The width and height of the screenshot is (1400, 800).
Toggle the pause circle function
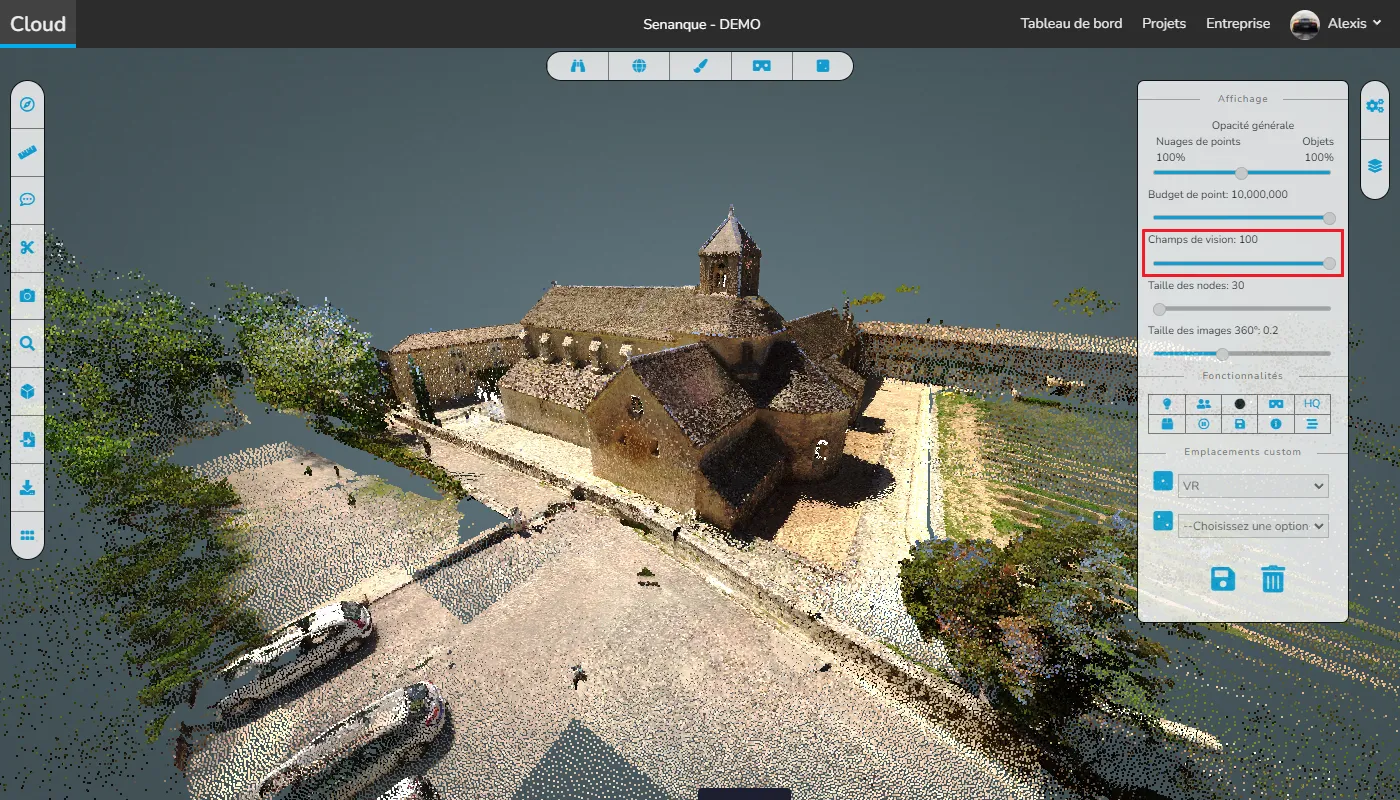pyautogui.click(x=1203, y=424)
